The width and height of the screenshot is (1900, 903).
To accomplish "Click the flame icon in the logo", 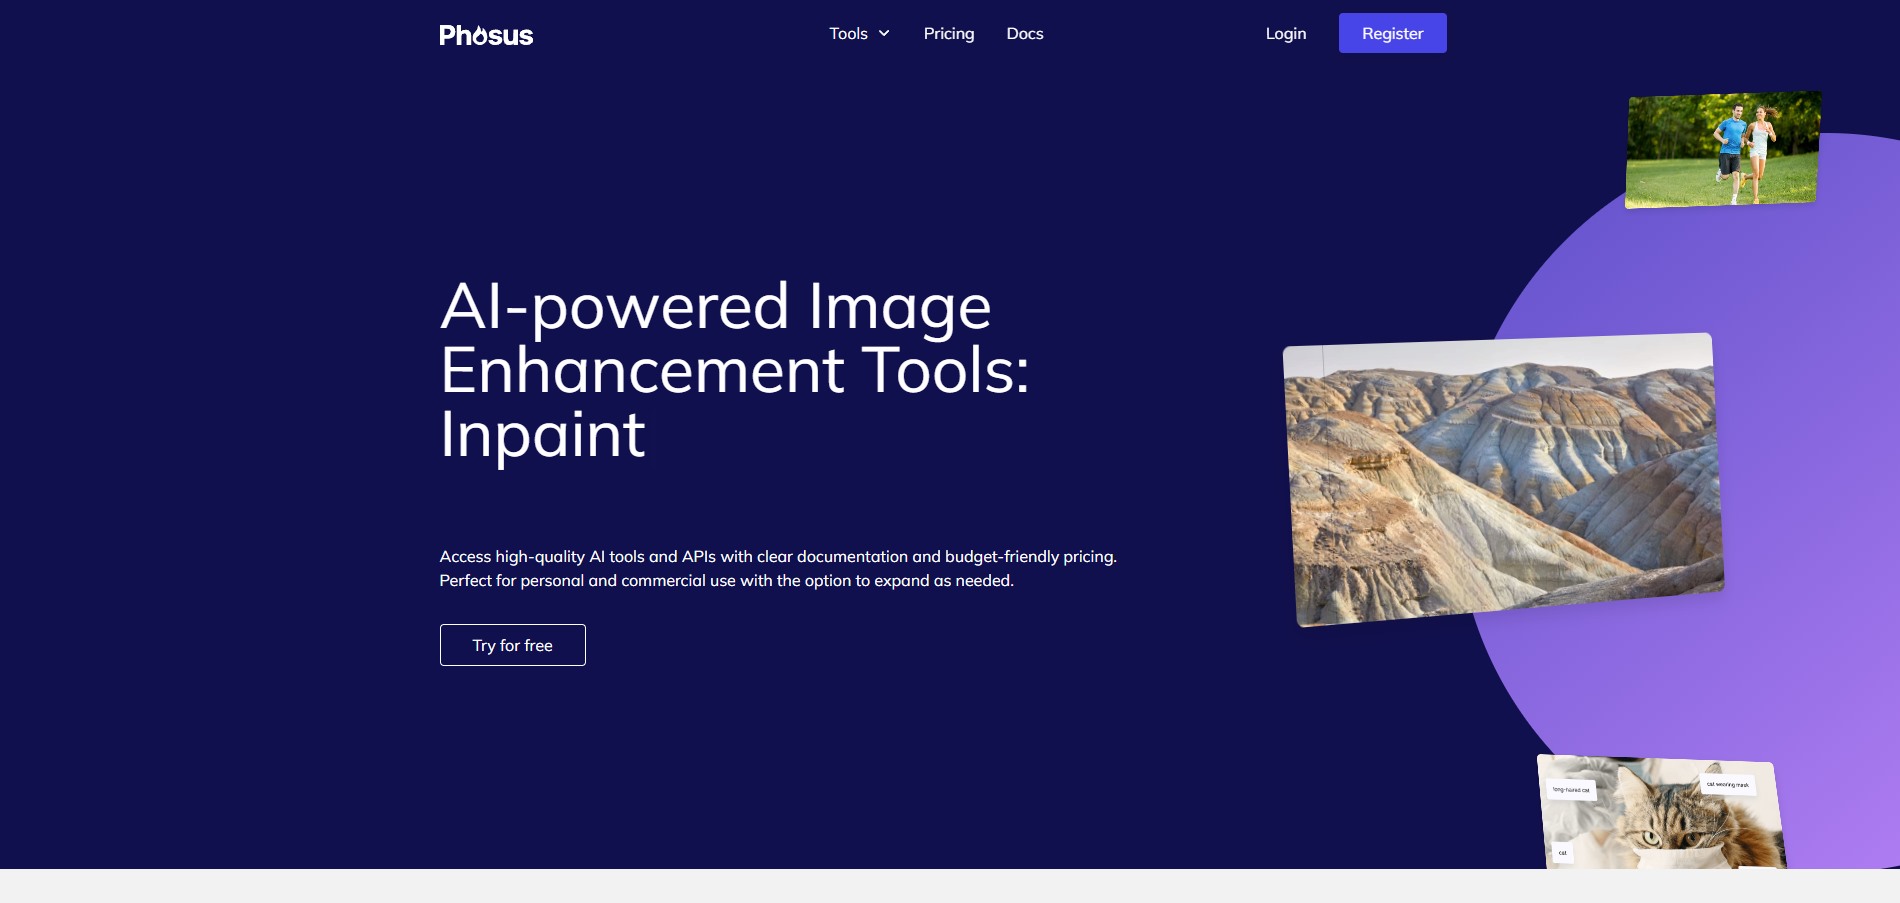I will pyautogui.click(x=482, y=35).
